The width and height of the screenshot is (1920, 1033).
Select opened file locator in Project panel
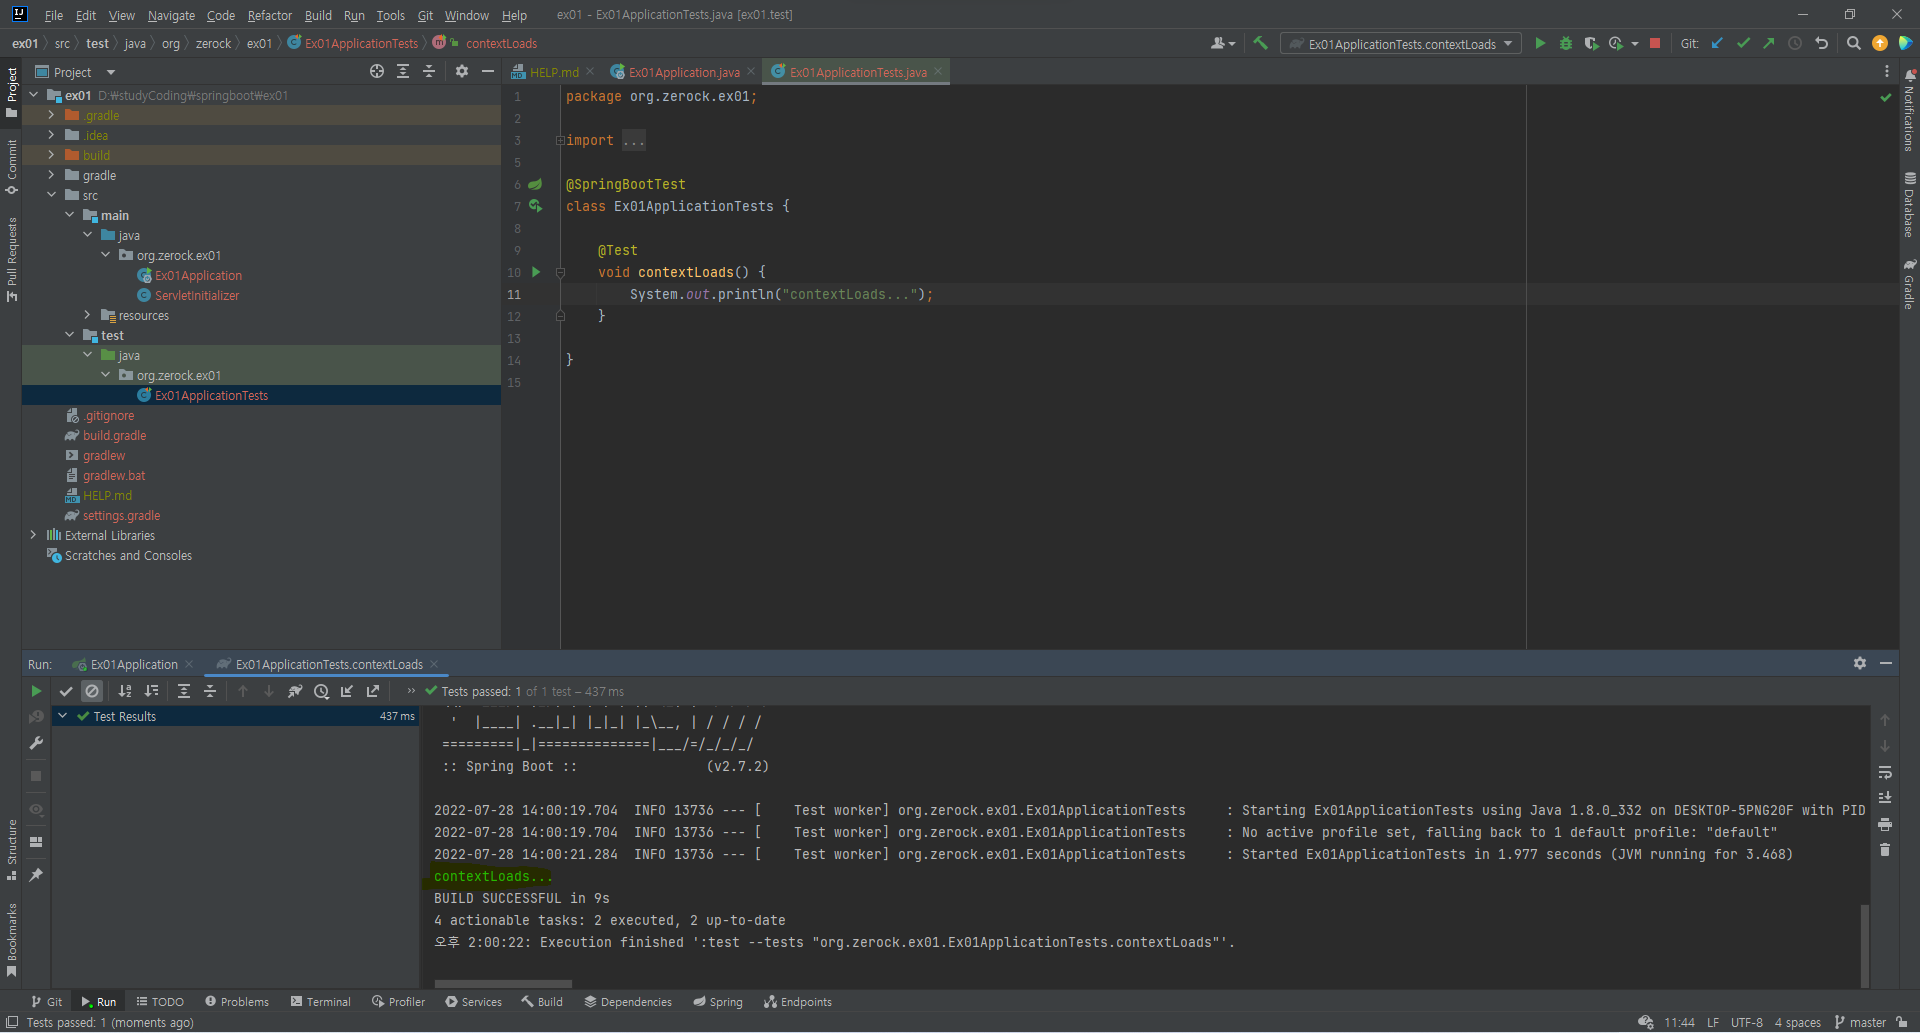[377, 72]
